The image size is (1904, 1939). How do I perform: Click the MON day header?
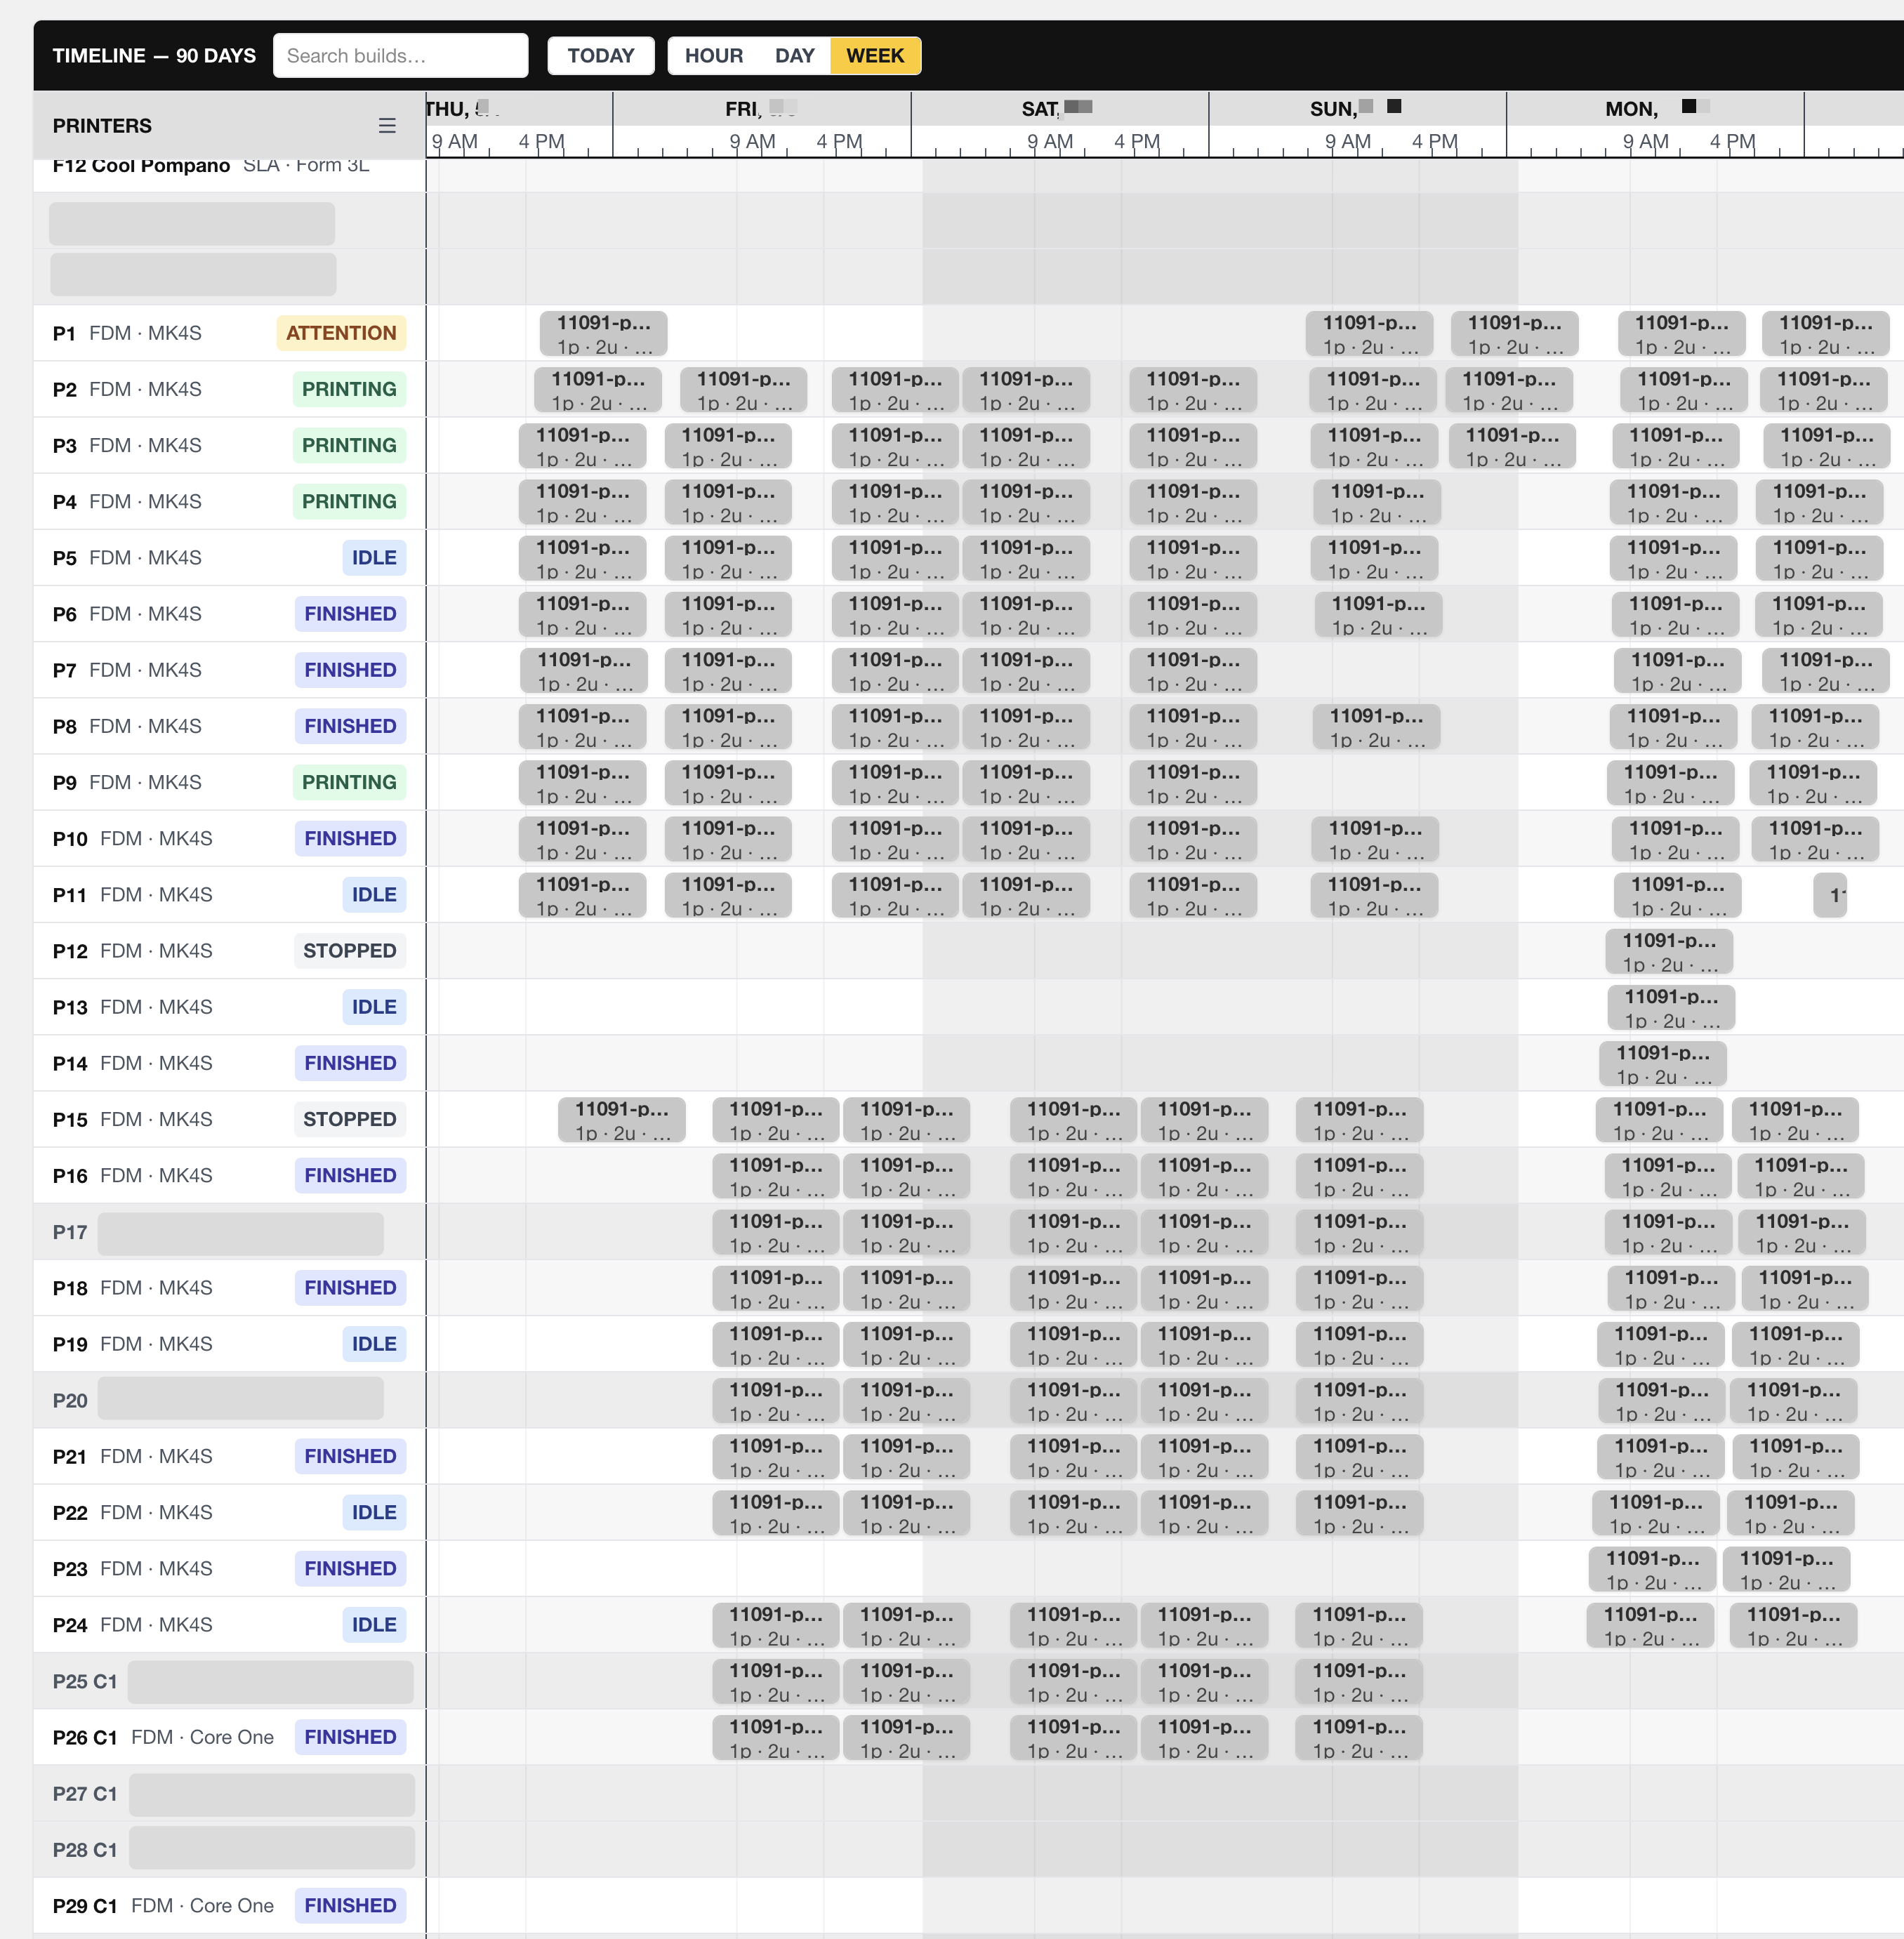click(x=1655, y=109)
